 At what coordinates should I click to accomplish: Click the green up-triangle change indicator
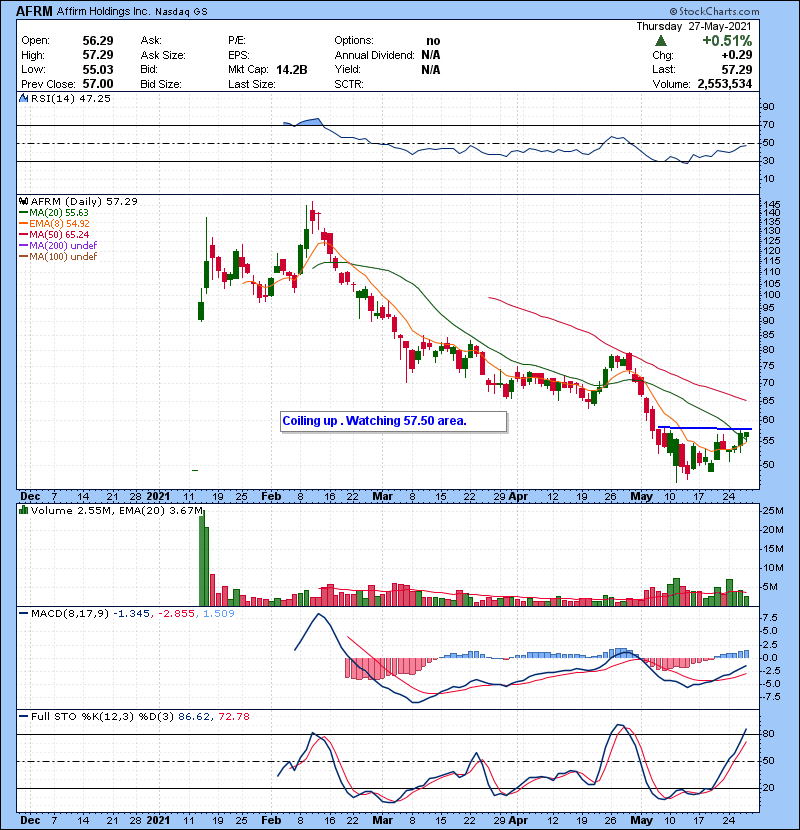661,40
